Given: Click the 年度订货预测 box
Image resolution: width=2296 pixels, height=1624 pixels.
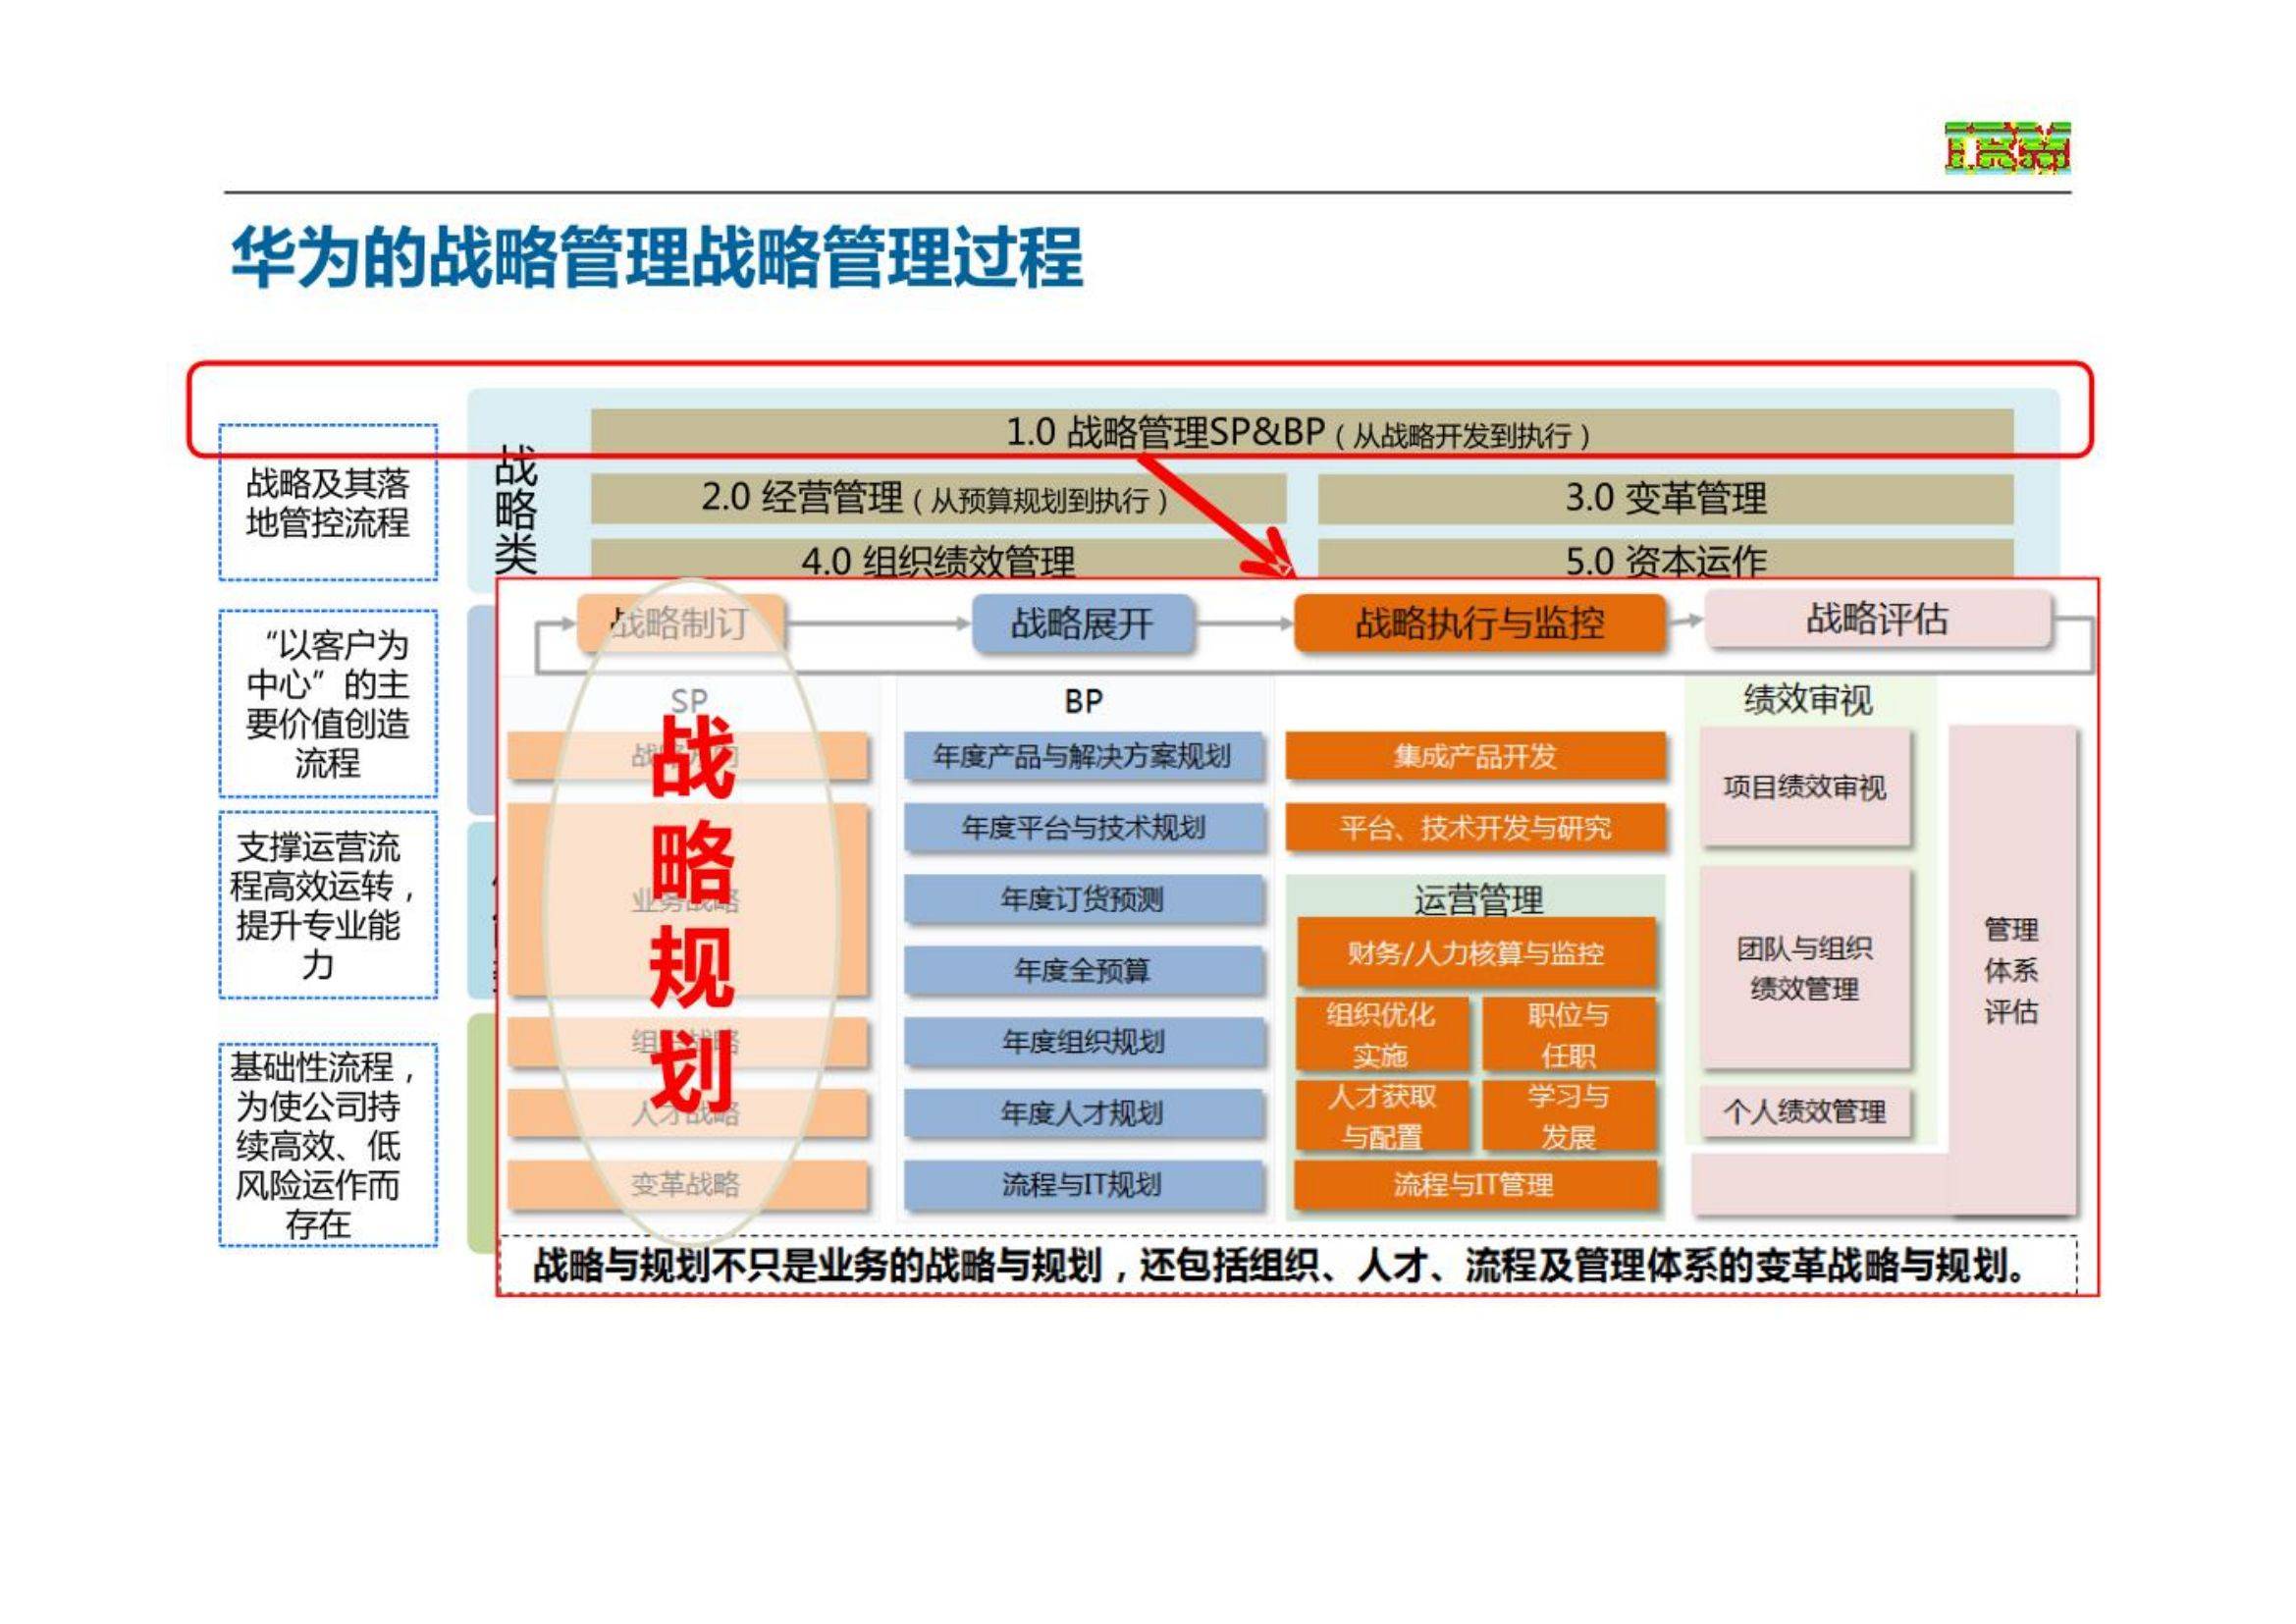Looking at the screenshot, I should point(1083,899).
